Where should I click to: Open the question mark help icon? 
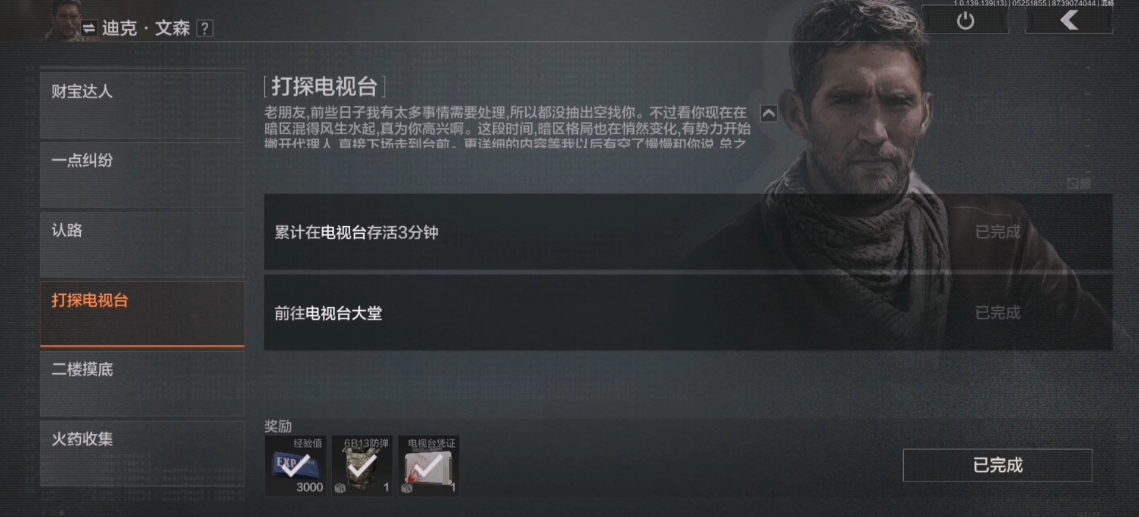click(205, 28)
